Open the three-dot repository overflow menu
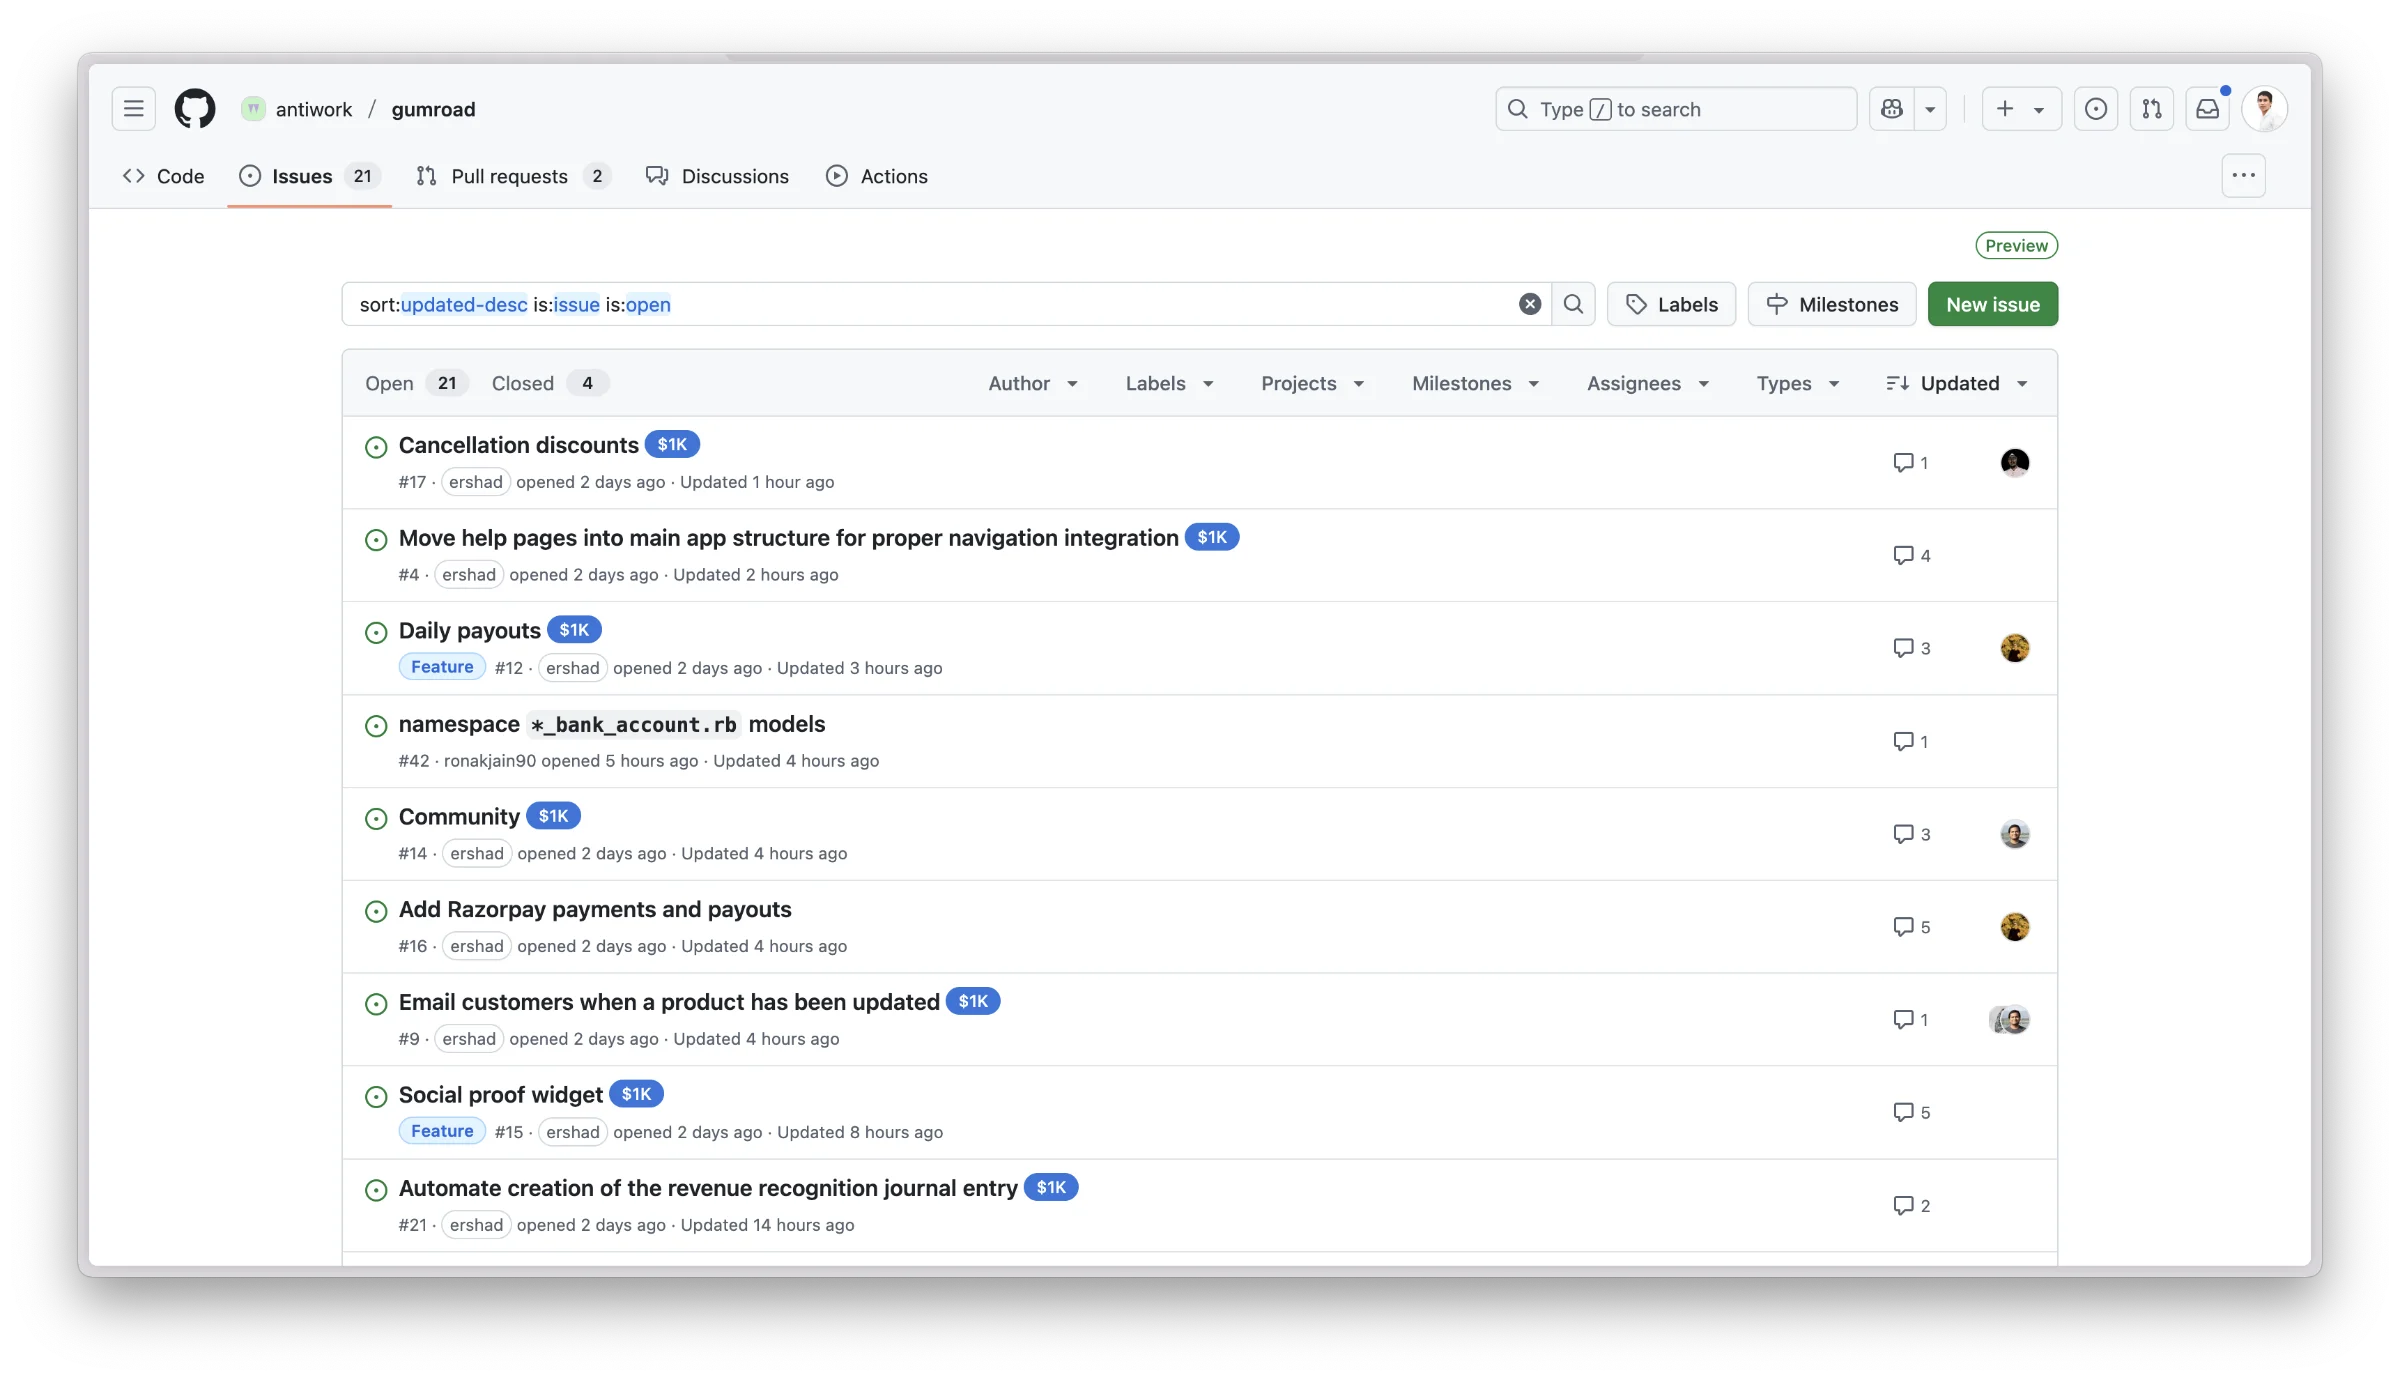The width and height of the screenshot is (2400, 1380). click(2243, 176)
